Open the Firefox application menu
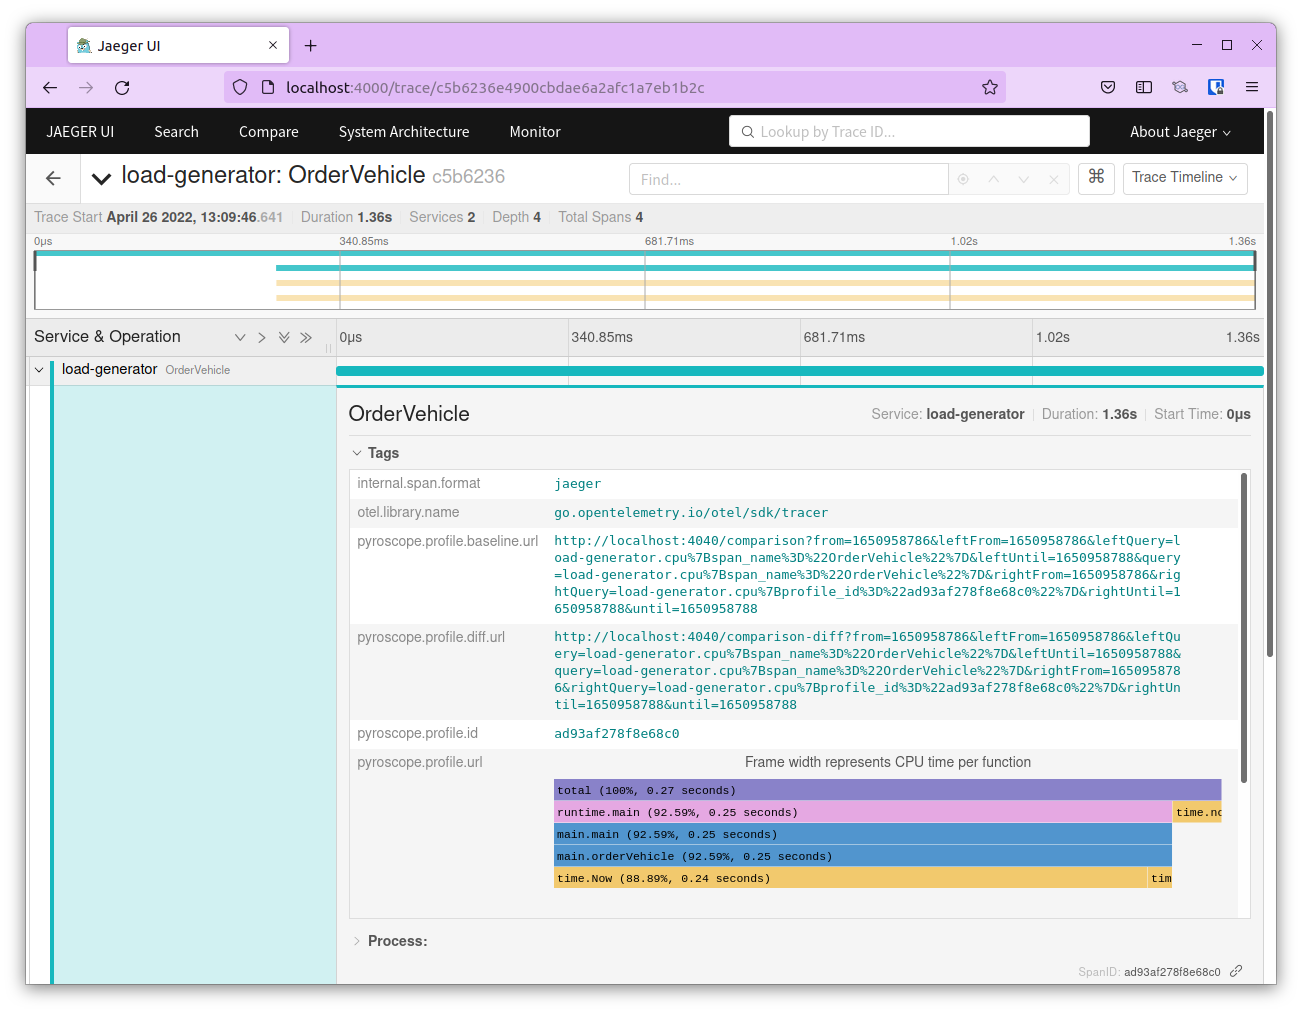This screenshot has height=1013, width=1302. pos(1252,88)
